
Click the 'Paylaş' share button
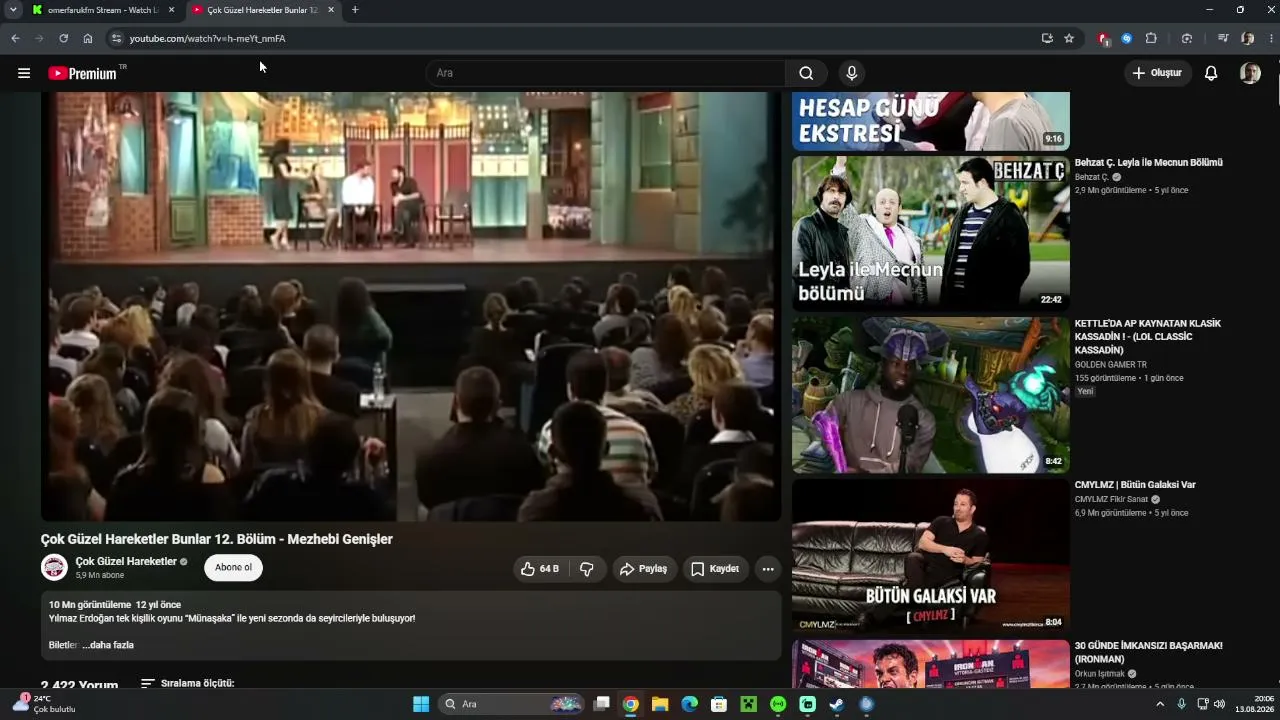point(645,569)
